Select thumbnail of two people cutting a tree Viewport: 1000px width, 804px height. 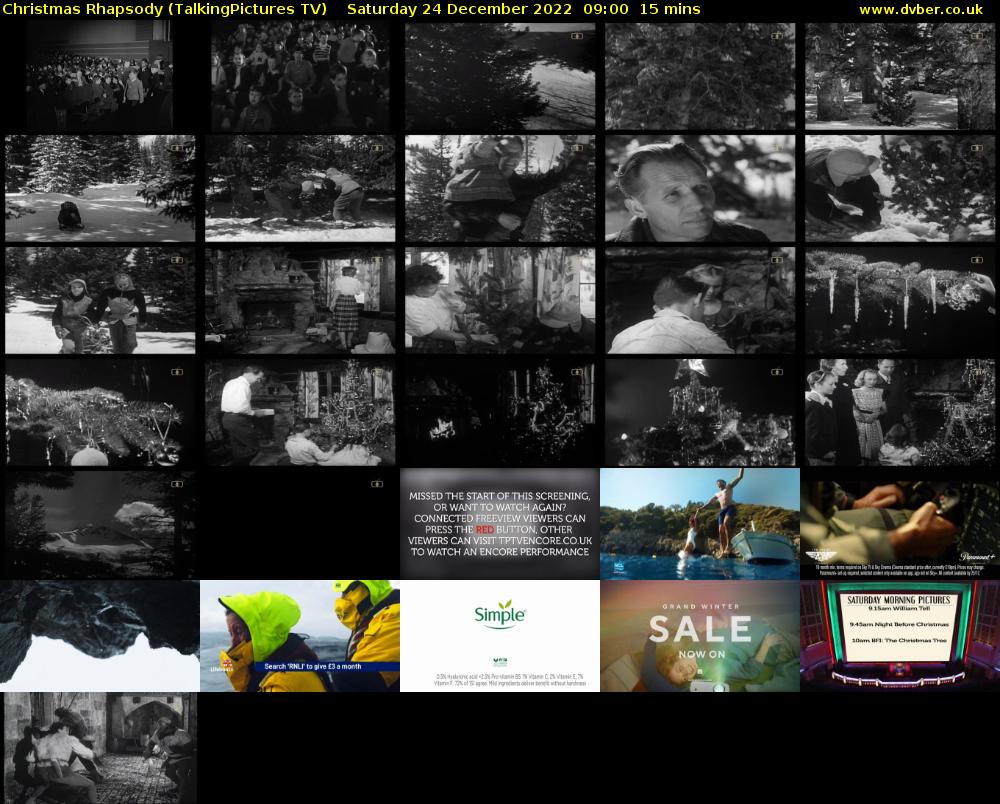tap(300, 188)
